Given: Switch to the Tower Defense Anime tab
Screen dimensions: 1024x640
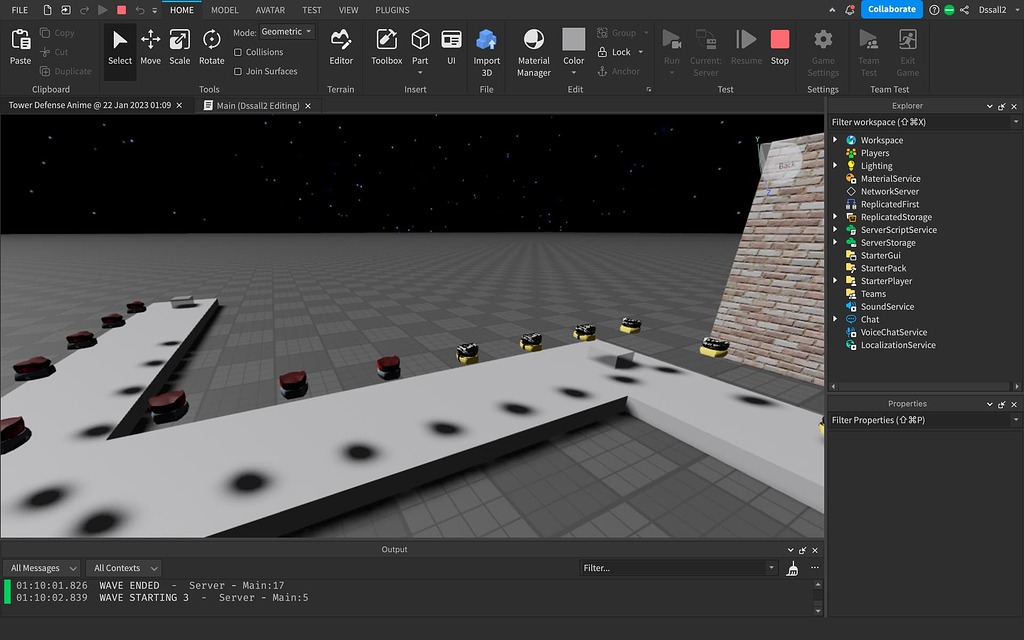Looking at the screenshot, I should tap(91, 104).
